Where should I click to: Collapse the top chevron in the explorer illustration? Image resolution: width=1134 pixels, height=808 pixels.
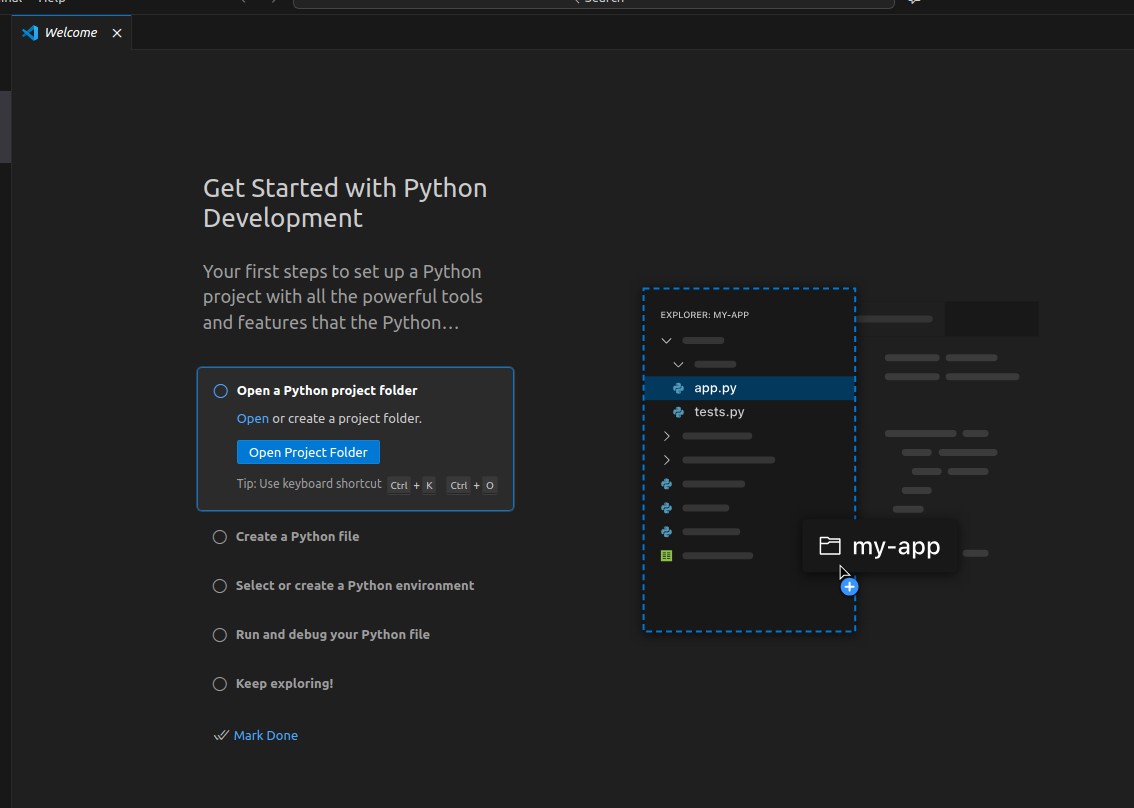[666, 340]
